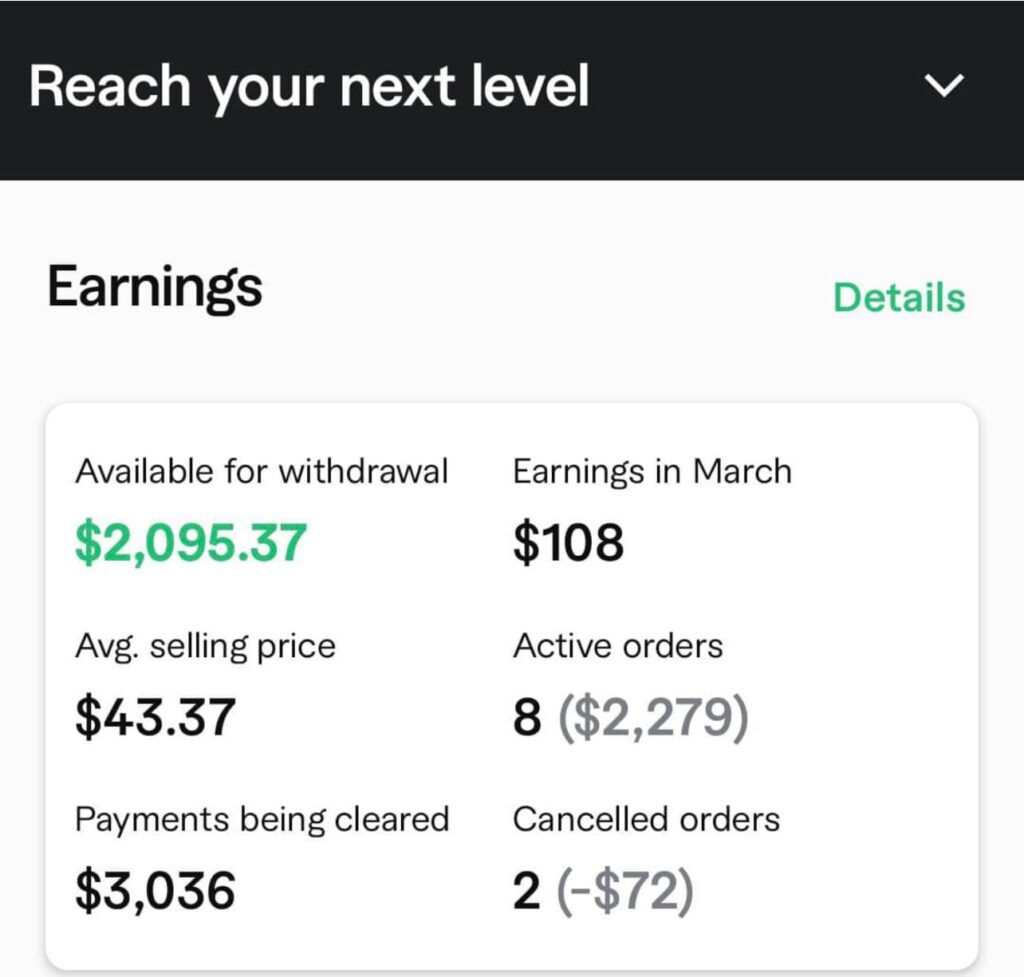Open the "Cancelled orders" label

click(646, 820)
